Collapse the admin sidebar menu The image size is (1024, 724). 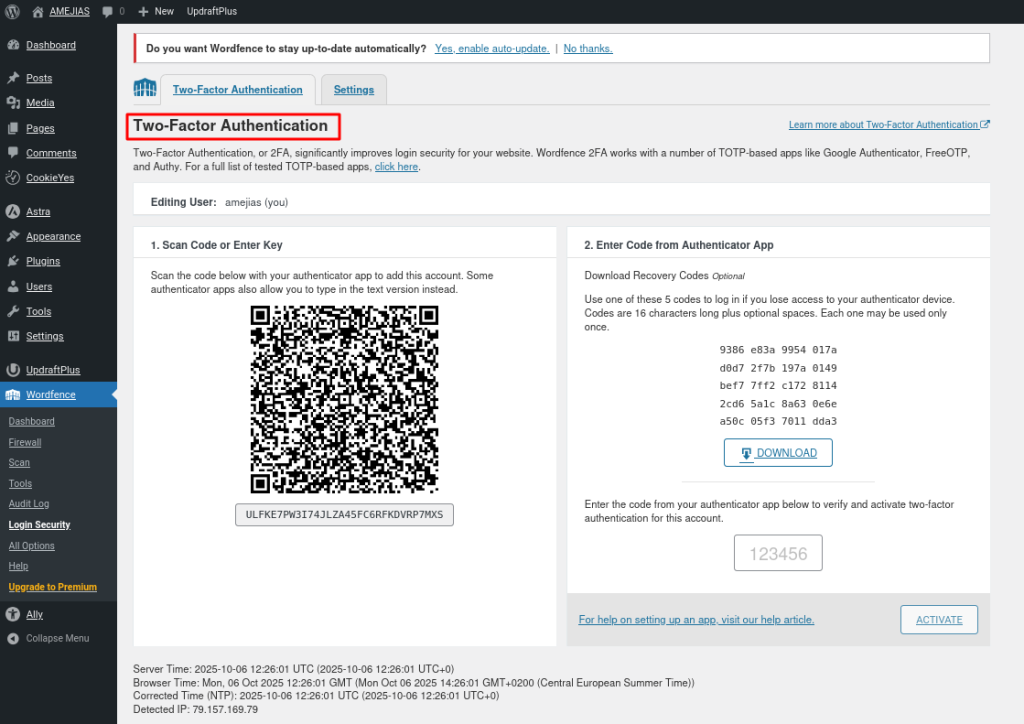(x=57, y=638)
